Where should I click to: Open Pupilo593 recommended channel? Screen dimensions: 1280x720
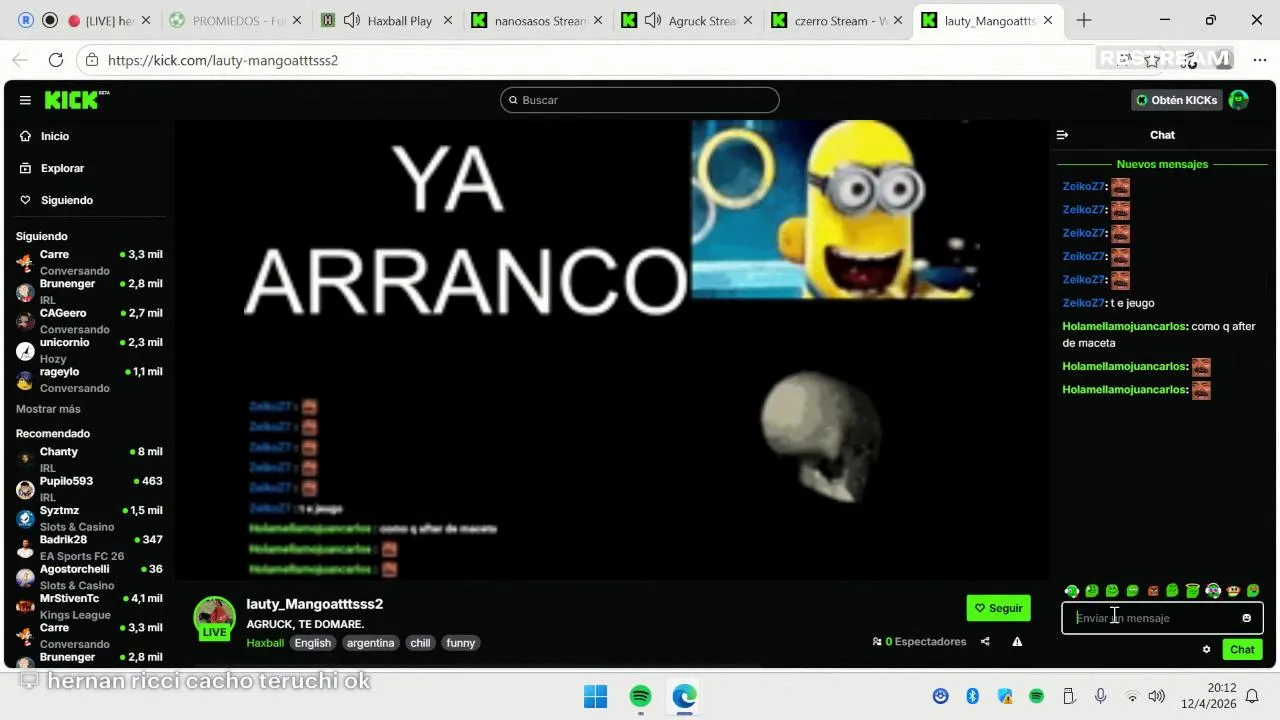[89, 489]
